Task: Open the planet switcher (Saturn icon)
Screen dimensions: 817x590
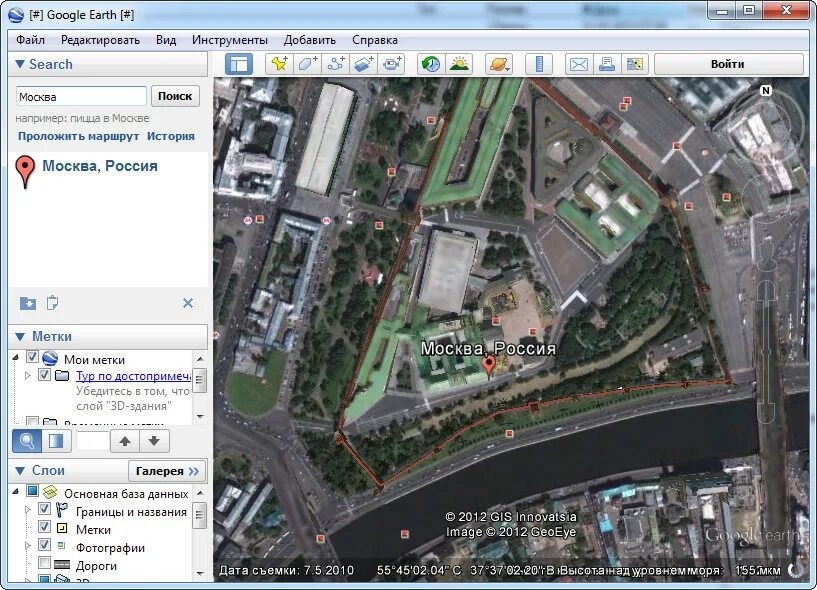Action: 499,64
